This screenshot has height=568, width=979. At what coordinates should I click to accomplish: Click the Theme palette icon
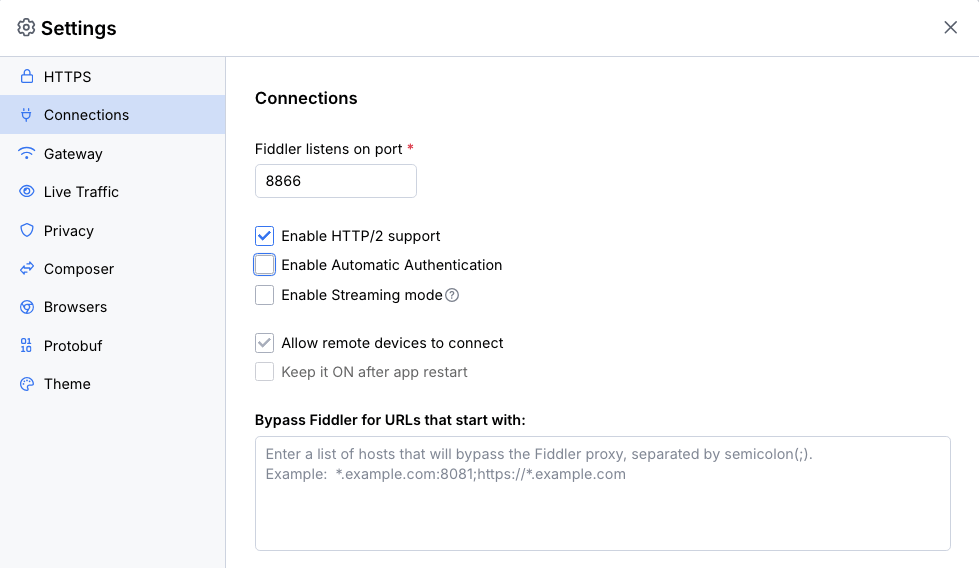pos(27,384)
